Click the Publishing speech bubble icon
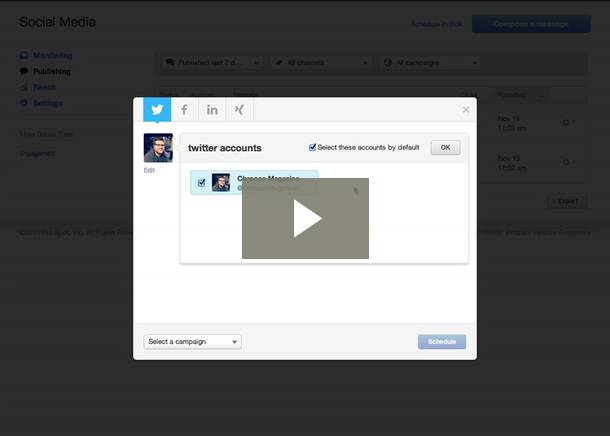The image size is (610, 436). [24, 71]
